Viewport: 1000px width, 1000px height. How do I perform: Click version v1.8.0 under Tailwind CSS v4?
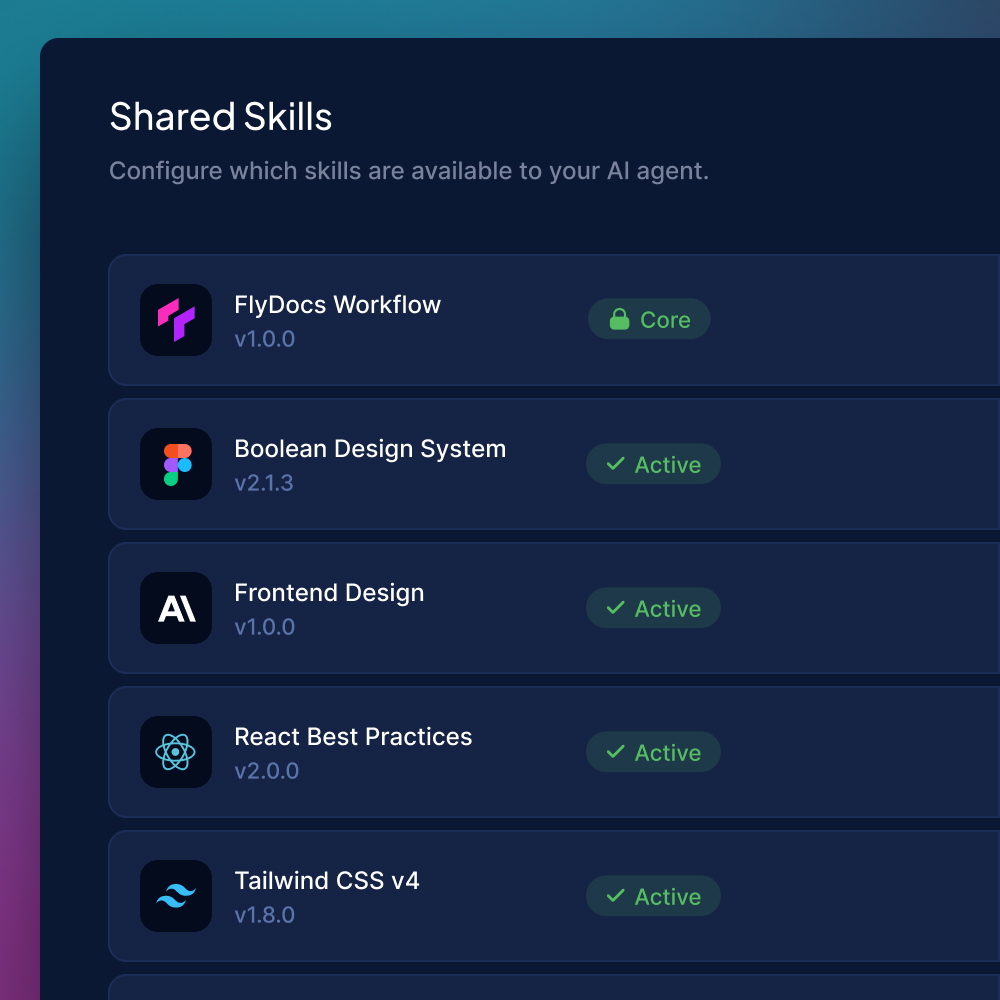point(265,916)
